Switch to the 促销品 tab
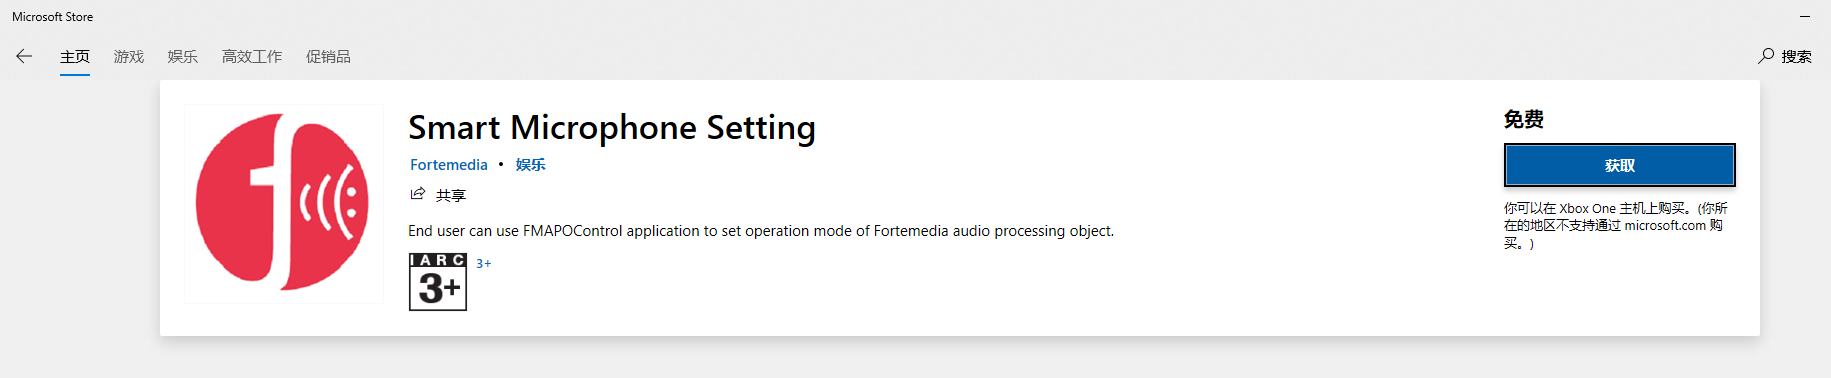The height and width of the screenshot is (378, 1831). 328,57
